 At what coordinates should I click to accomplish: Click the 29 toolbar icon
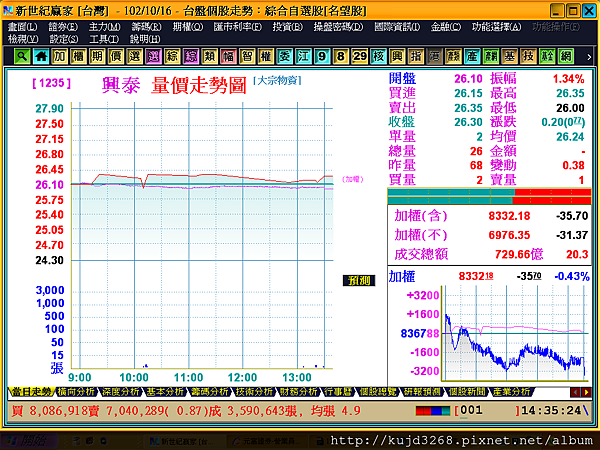pos(360,57)
